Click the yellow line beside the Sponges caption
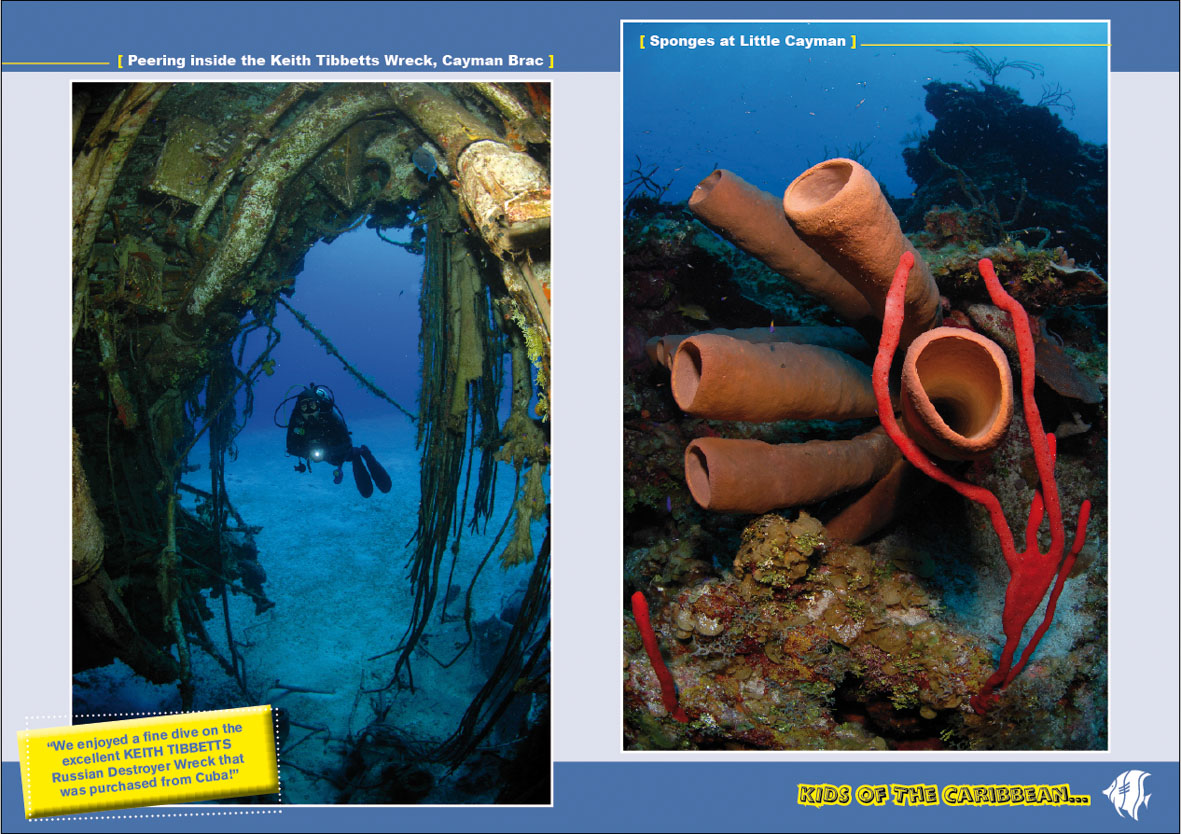This screenshot has width=1181, height=834. (x=985, y=44)
